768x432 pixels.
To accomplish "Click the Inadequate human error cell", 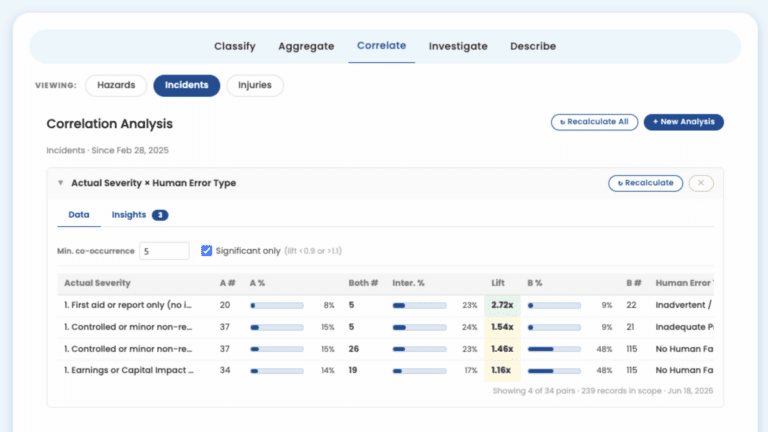I will (x=684, y=327).
